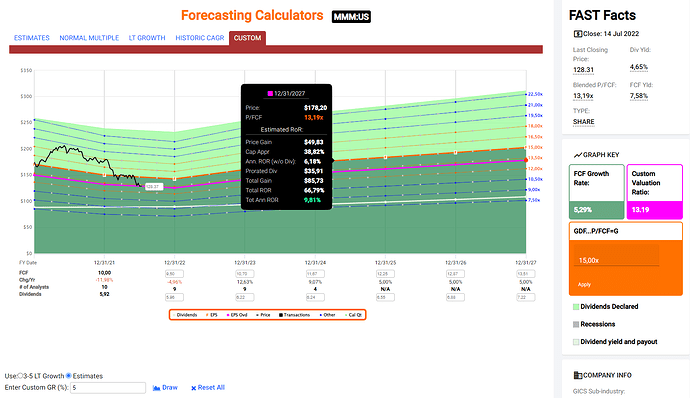Screen dimensions: 690x398
Task: Click the tooltip Price value $178,20
Action: point(316,107)
